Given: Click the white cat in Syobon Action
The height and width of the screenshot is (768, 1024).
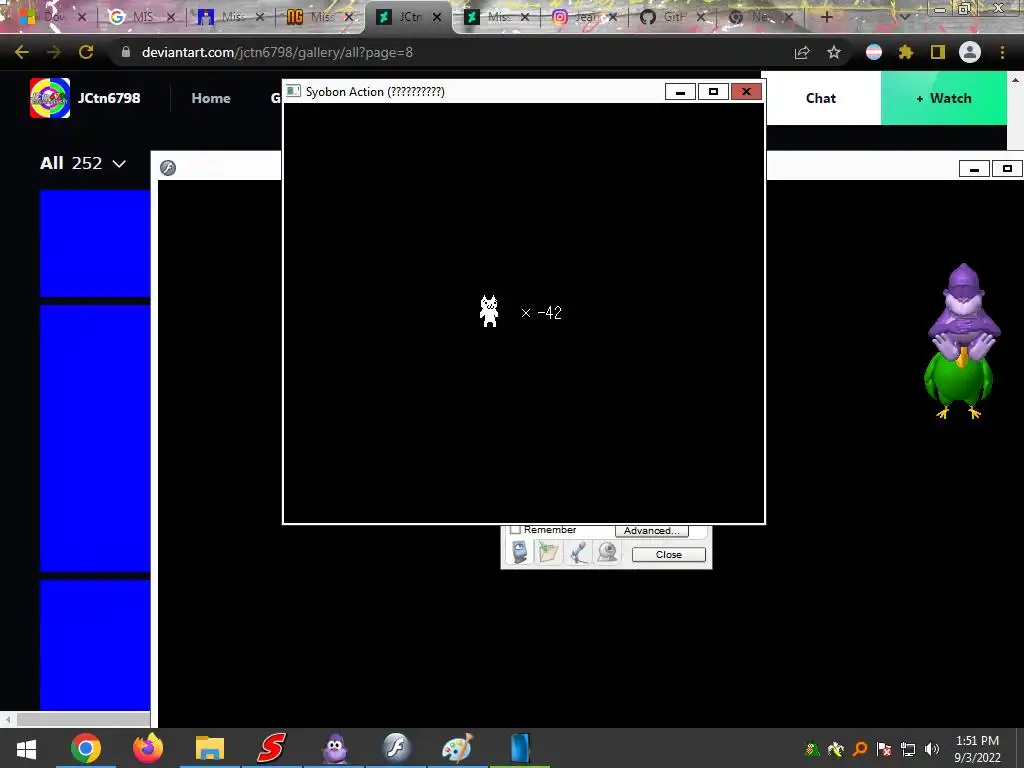Looking at the screenshot, I should tap(489, 311).
